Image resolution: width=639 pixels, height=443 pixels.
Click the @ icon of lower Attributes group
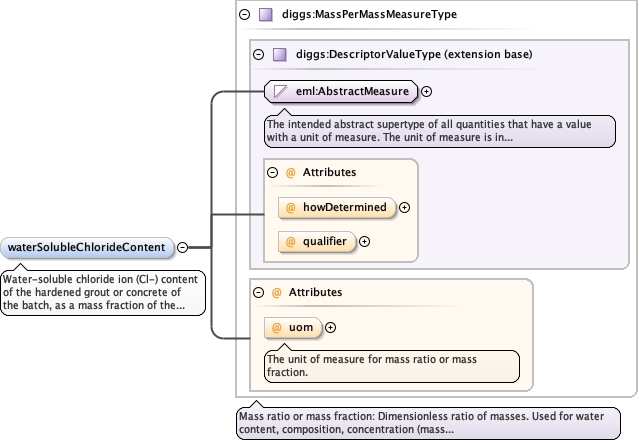[x=277, y=293]
